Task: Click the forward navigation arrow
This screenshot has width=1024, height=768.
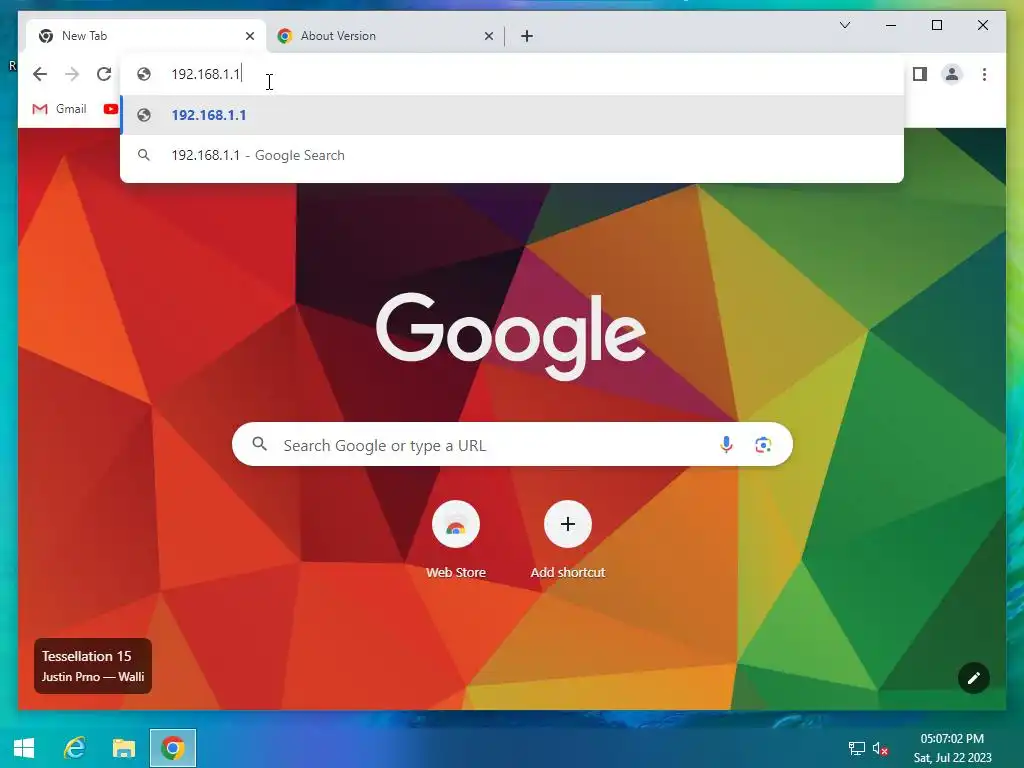Action: tap(72, 74)
